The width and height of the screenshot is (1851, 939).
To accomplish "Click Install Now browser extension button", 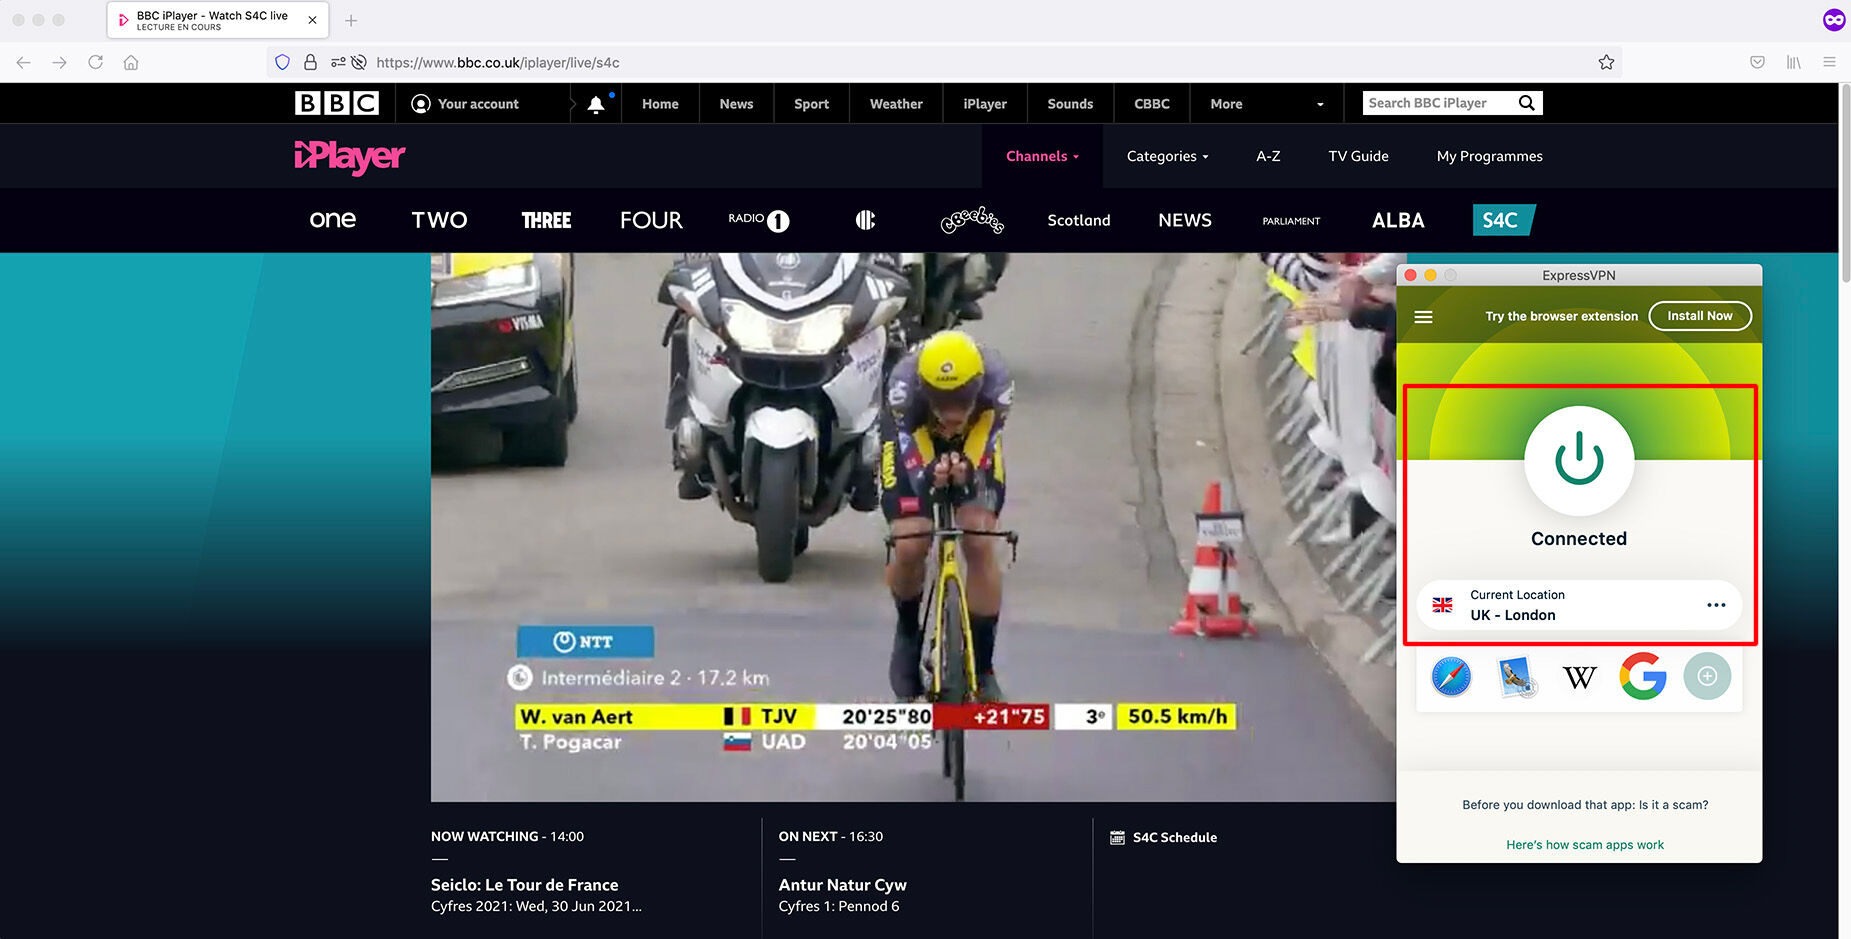I will tap(1699, 316).
